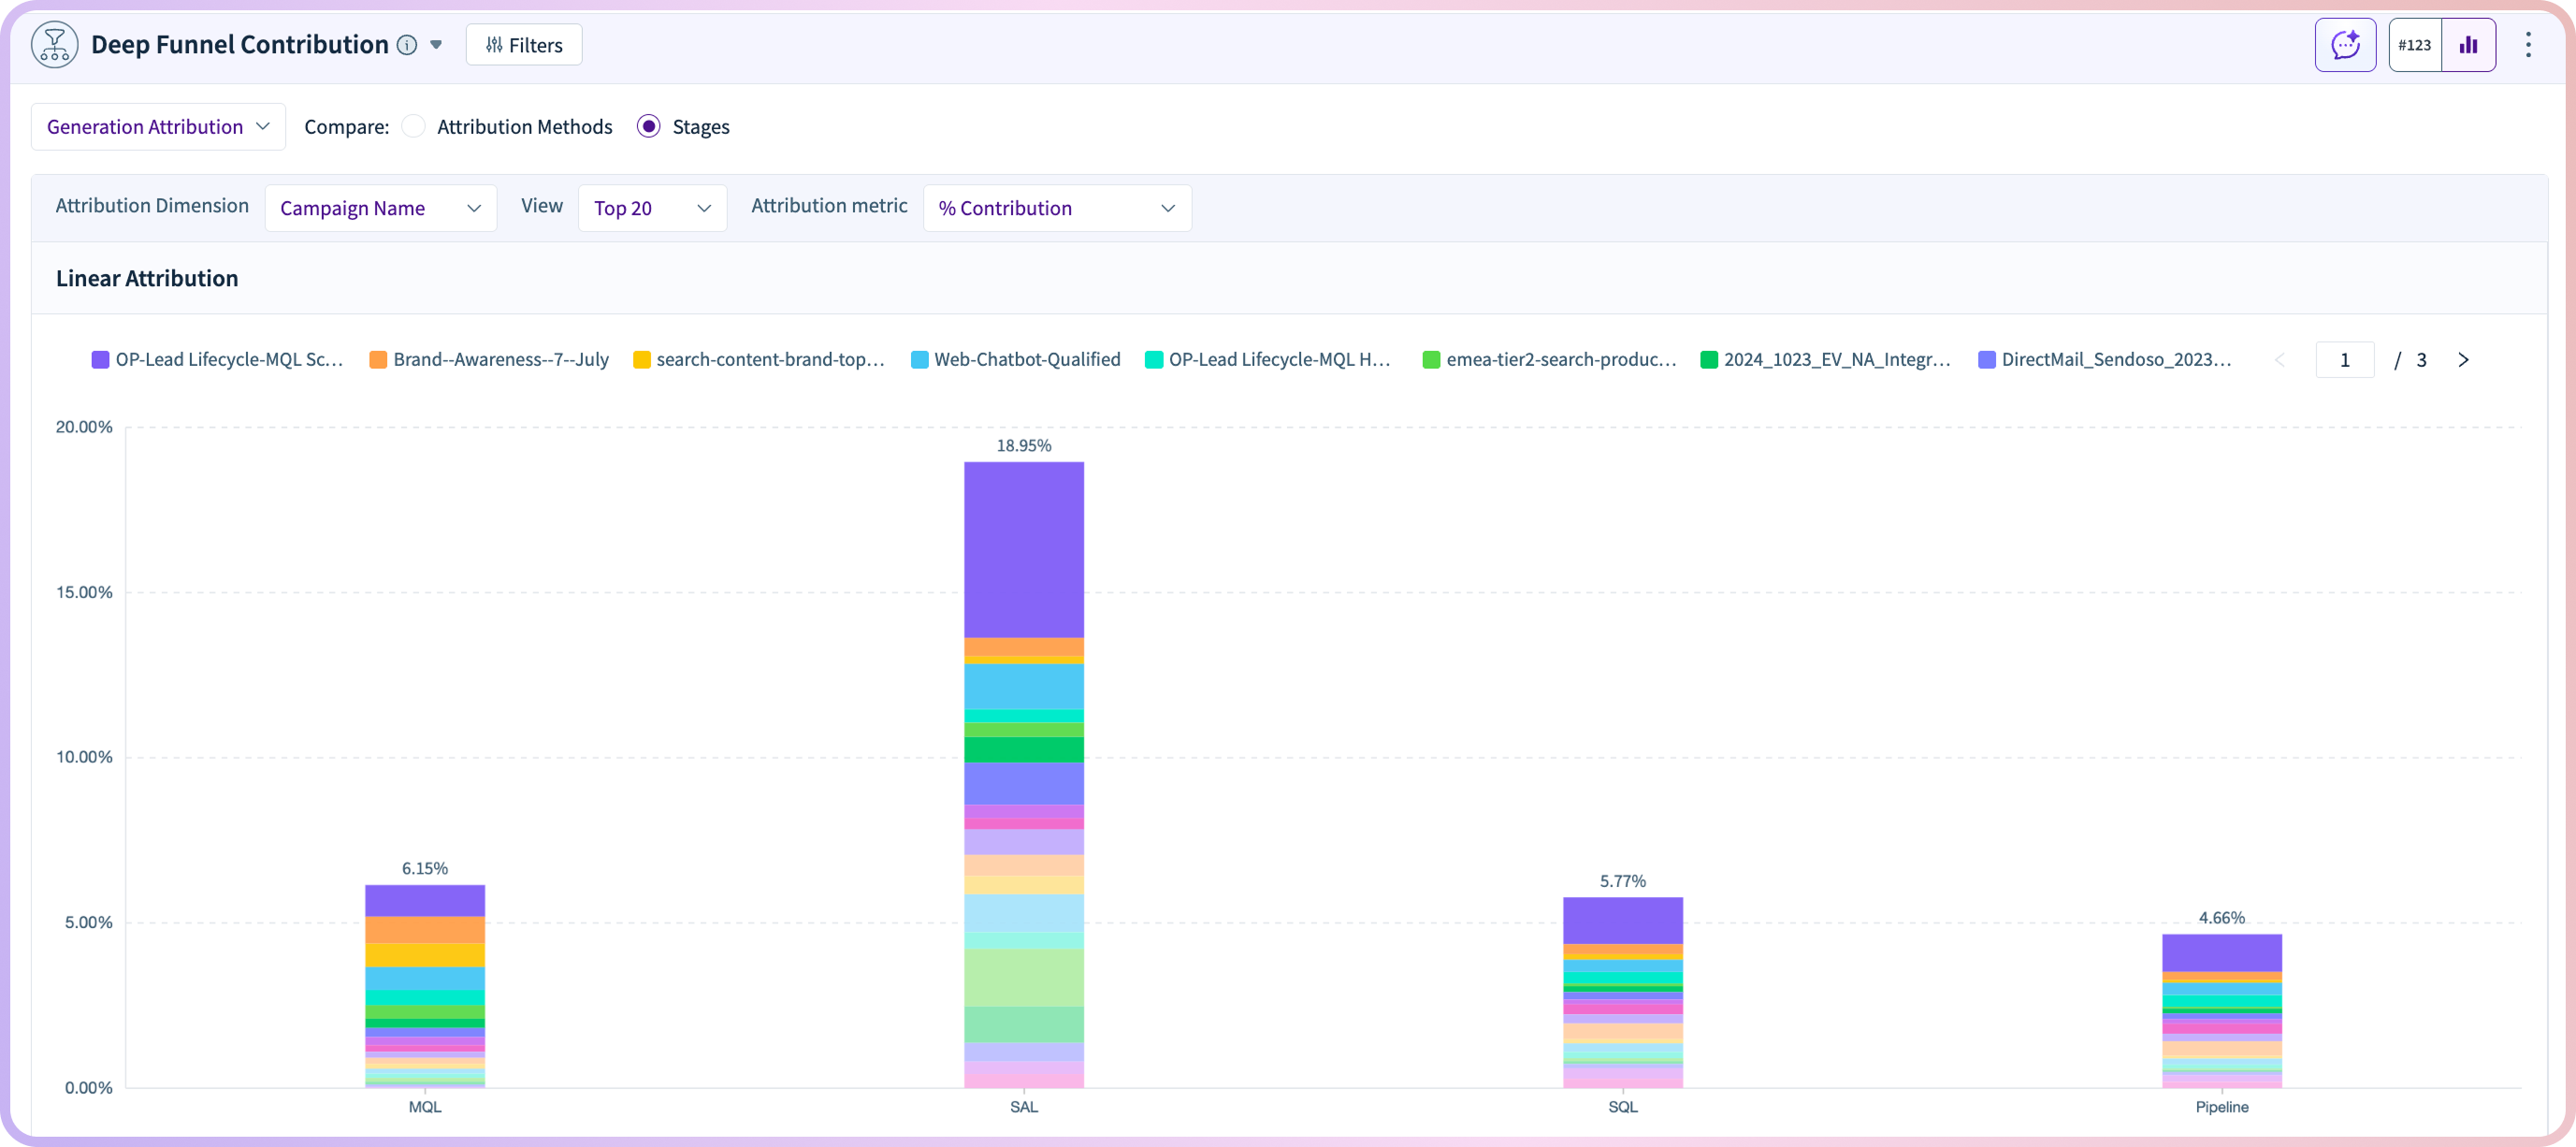Image resolution: width=2576 pixels, height=1147 pixels.
Task: Click the top purple SAL bar segment
Action: point(1023,549)
